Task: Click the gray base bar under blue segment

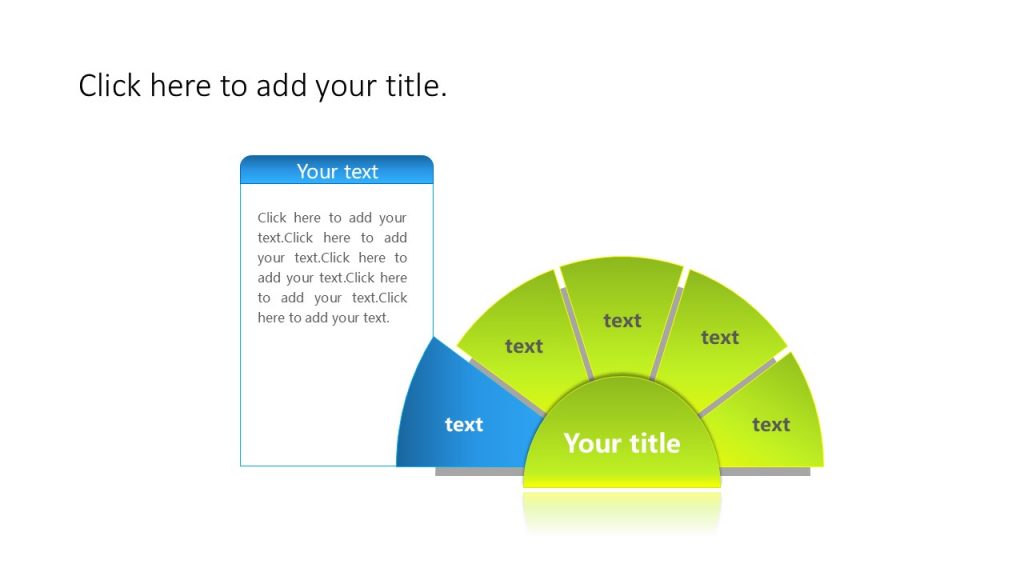Action: click(x=479, y=471)
